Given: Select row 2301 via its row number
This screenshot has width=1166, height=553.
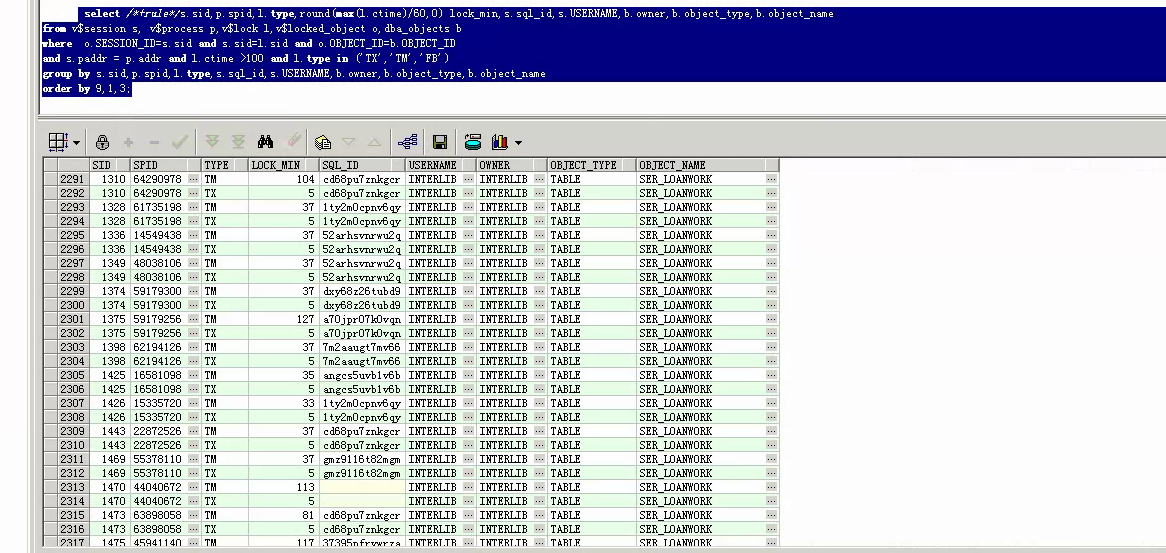Looking at the screenshot, I should pyautogui.click(x=72, y=319).
